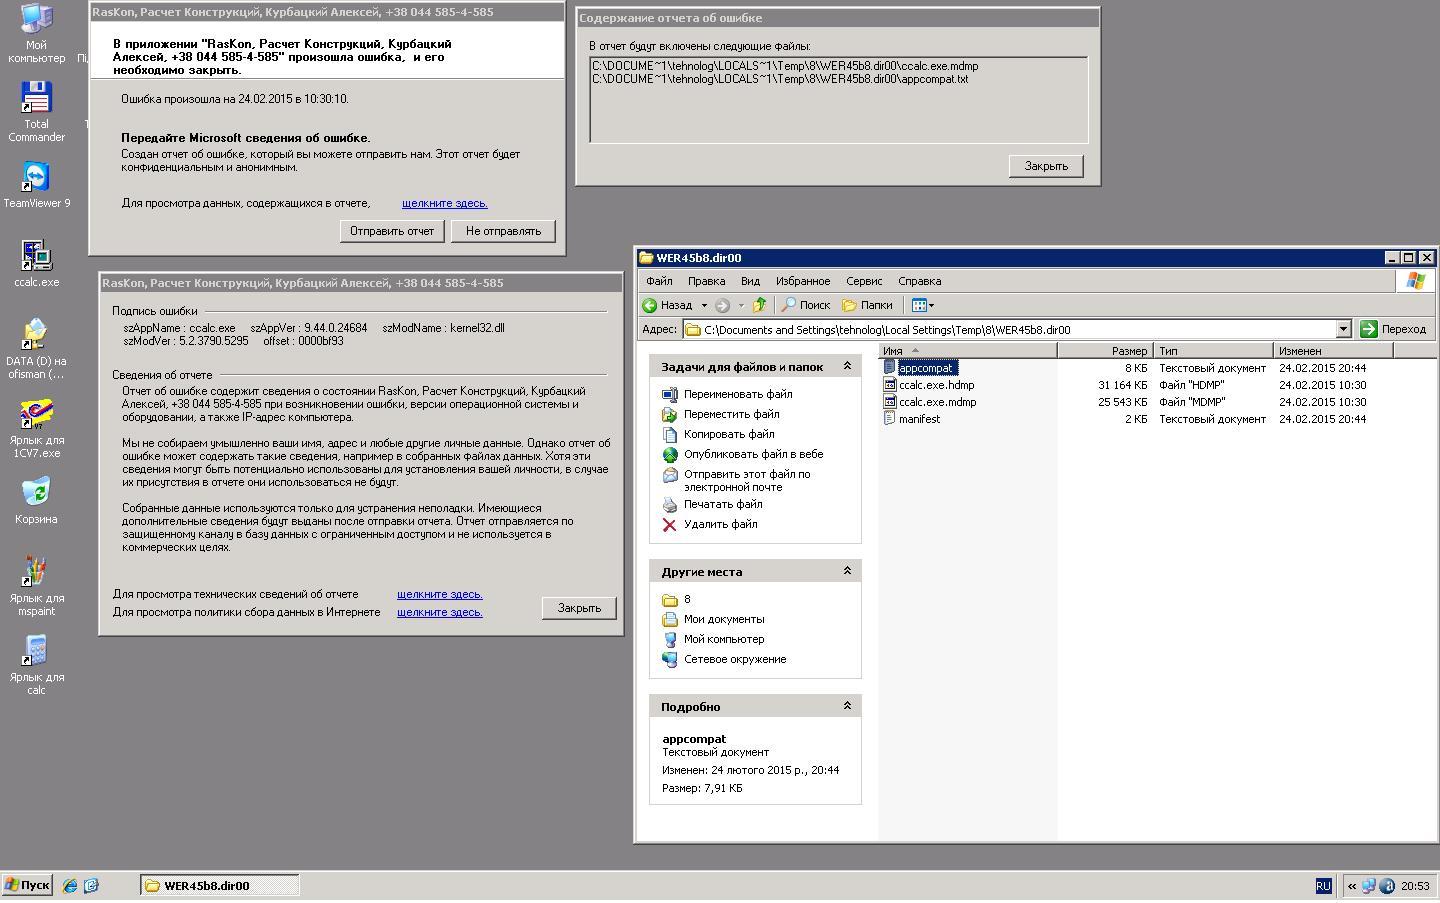Select the ccalc.exe.hdmp file
Viewport: 1440px width, 903px height.
(x=929, y=385)
